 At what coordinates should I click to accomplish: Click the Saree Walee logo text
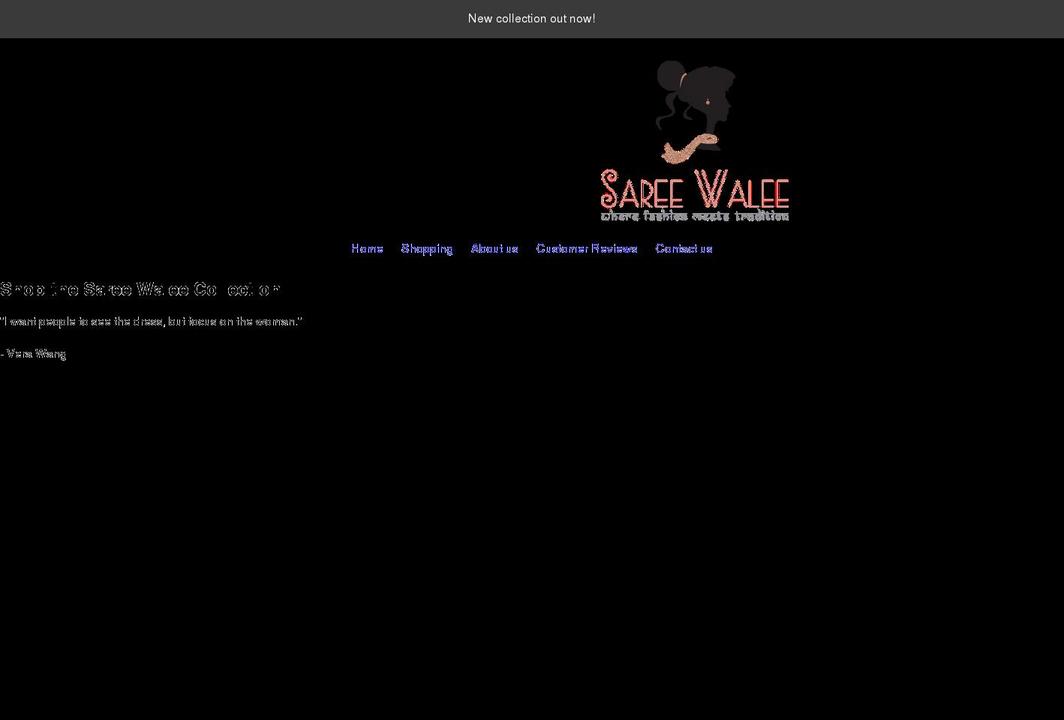click(x=695, y=188)
